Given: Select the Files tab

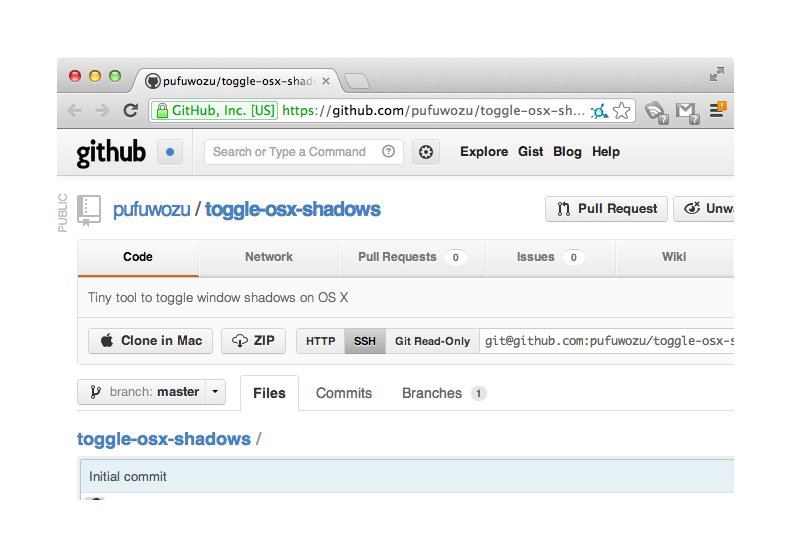Looking at the screenshot, I should pyautogui.click(x=269, y=393).
